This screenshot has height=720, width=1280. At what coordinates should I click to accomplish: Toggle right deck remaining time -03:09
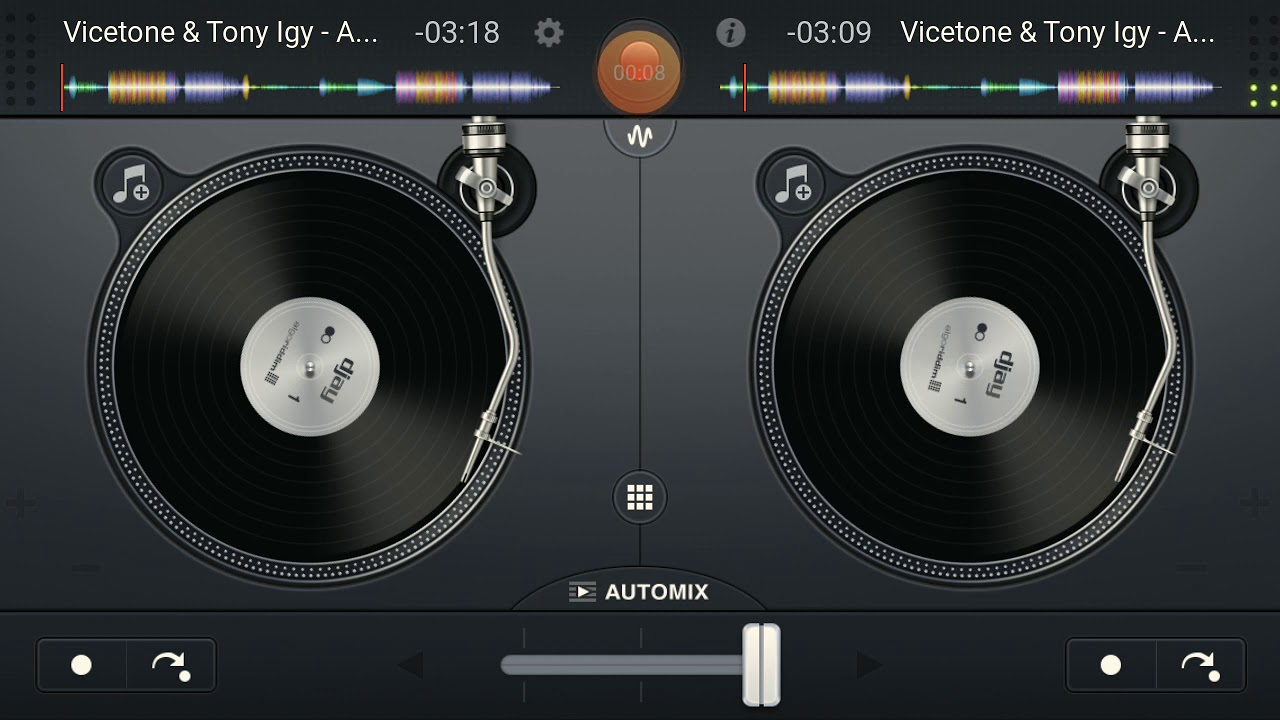(829, 33)
